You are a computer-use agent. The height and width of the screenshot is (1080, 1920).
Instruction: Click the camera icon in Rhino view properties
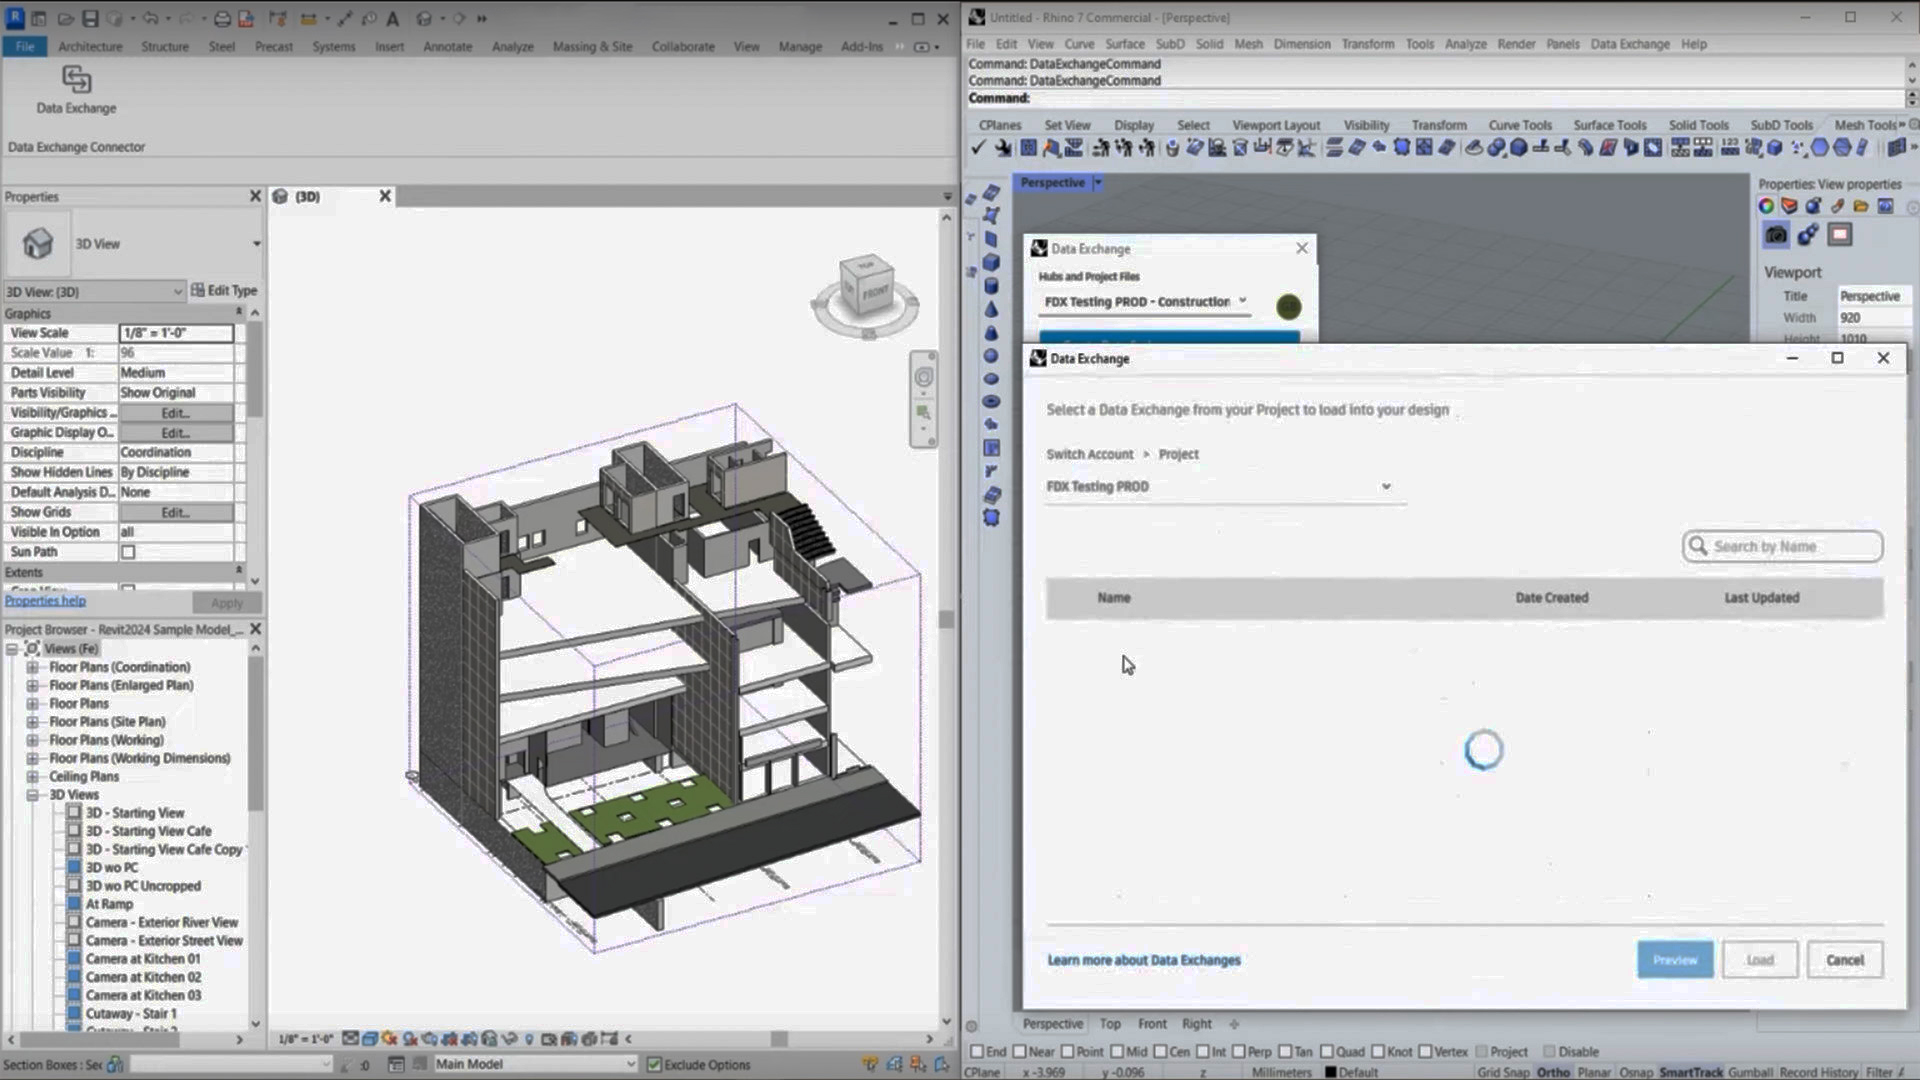1776,235
